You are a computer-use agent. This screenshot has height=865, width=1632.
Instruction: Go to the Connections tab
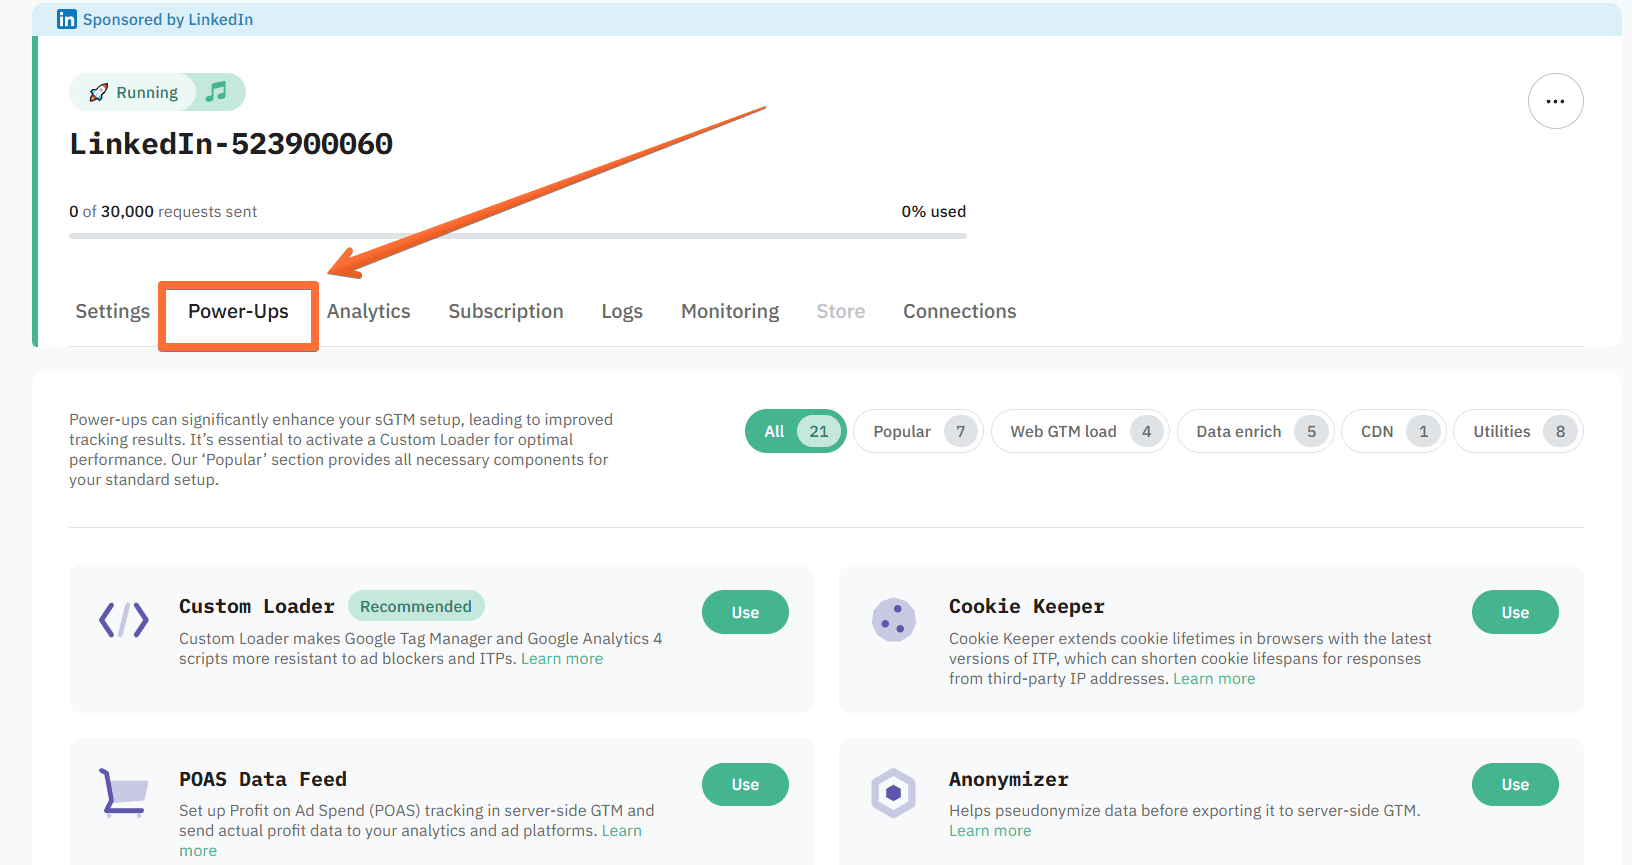[960, 311]
